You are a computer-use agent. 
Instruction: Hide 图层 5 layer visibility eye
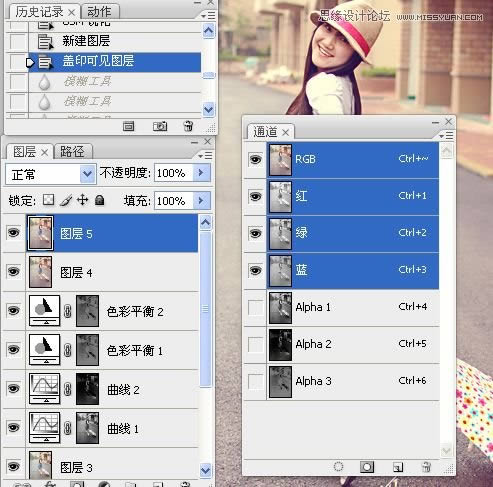point(13,232)
